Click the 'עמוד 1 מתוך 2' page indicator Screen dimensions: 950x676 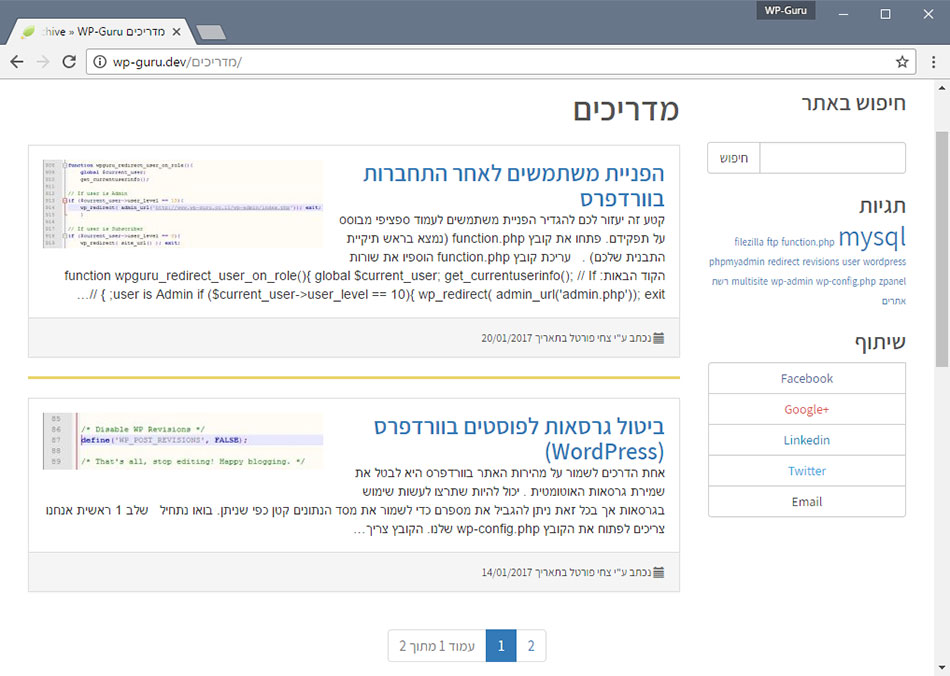[x=437, y=646]
